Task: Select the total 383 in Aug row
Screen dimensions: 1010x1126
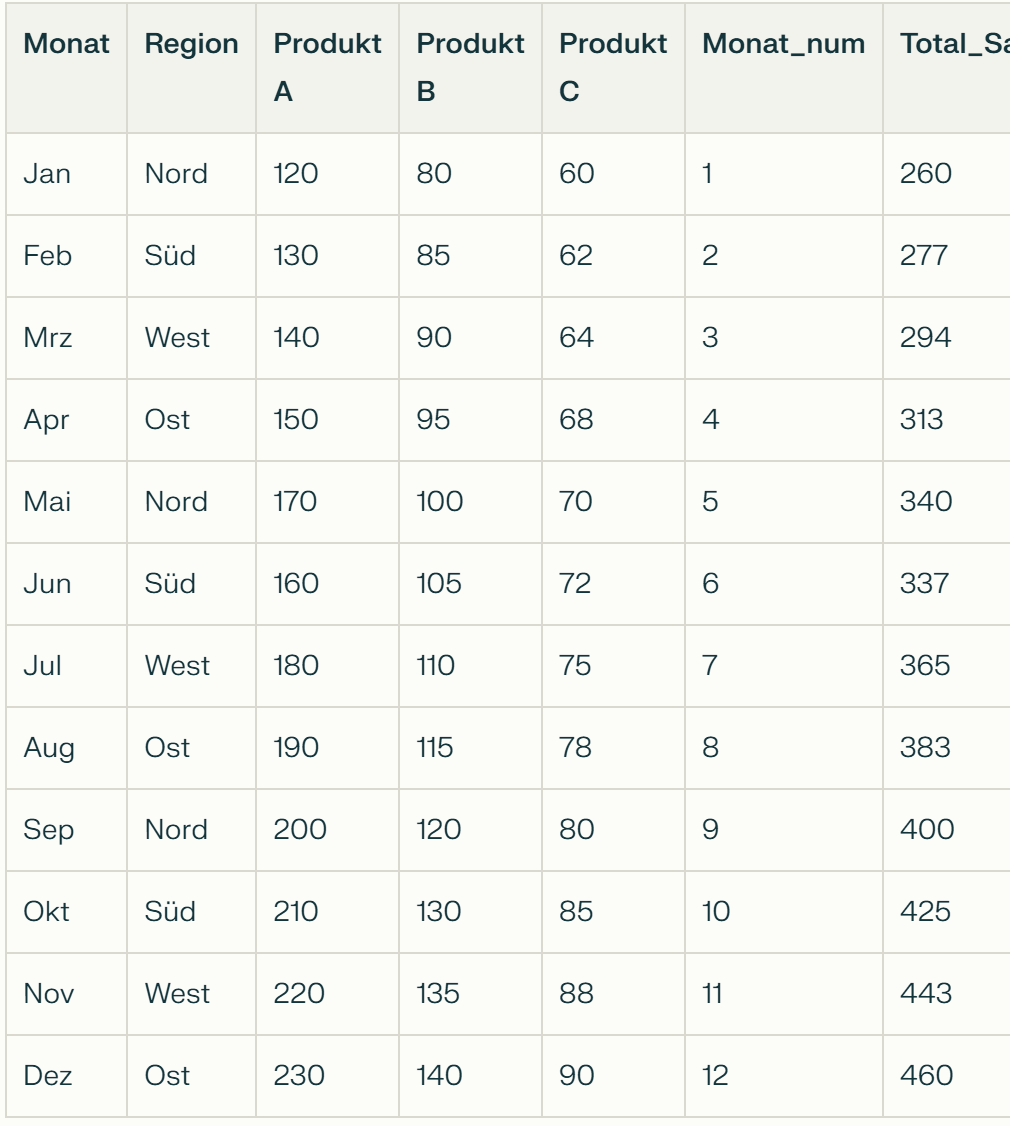Action: coord(947,747)
